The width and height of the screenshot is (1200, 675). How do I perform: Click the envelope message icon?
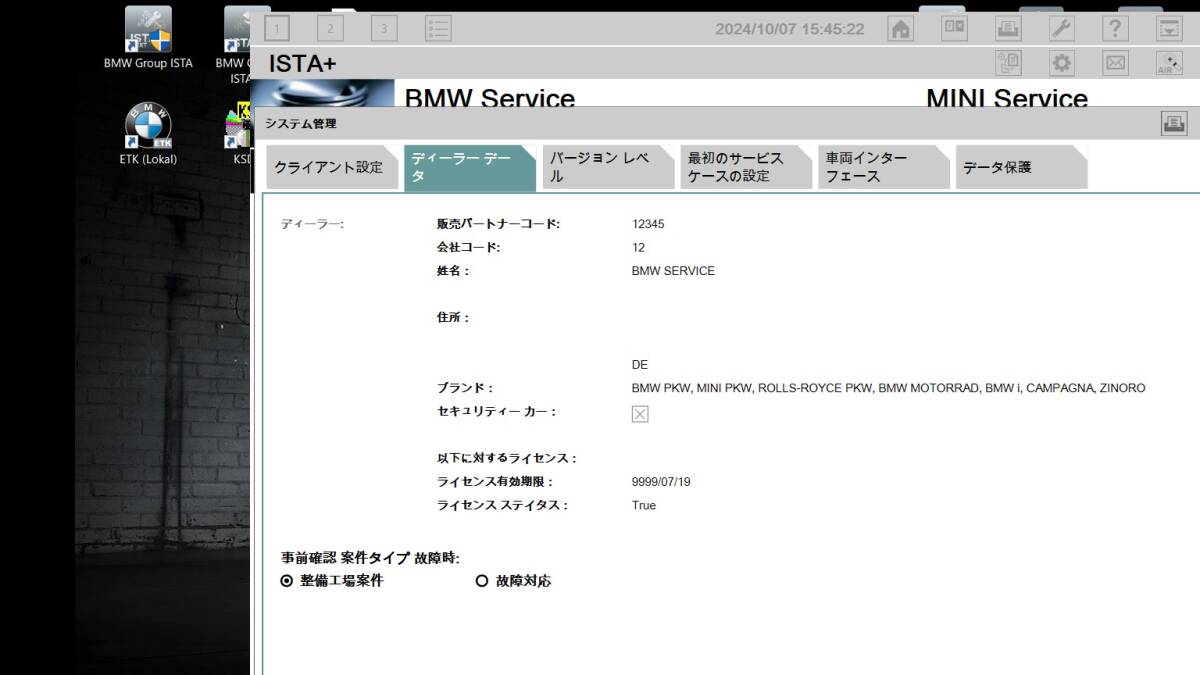pyautogui.click(x=1116, y=63)
